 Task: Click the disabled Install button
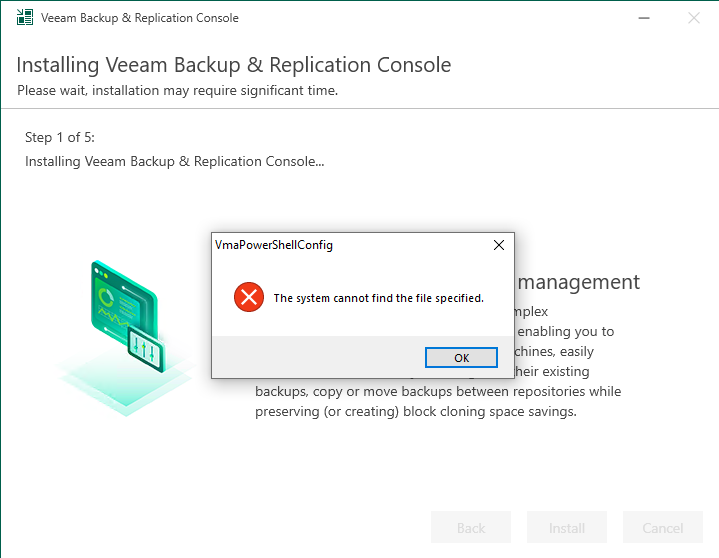[x=567, y=527]
